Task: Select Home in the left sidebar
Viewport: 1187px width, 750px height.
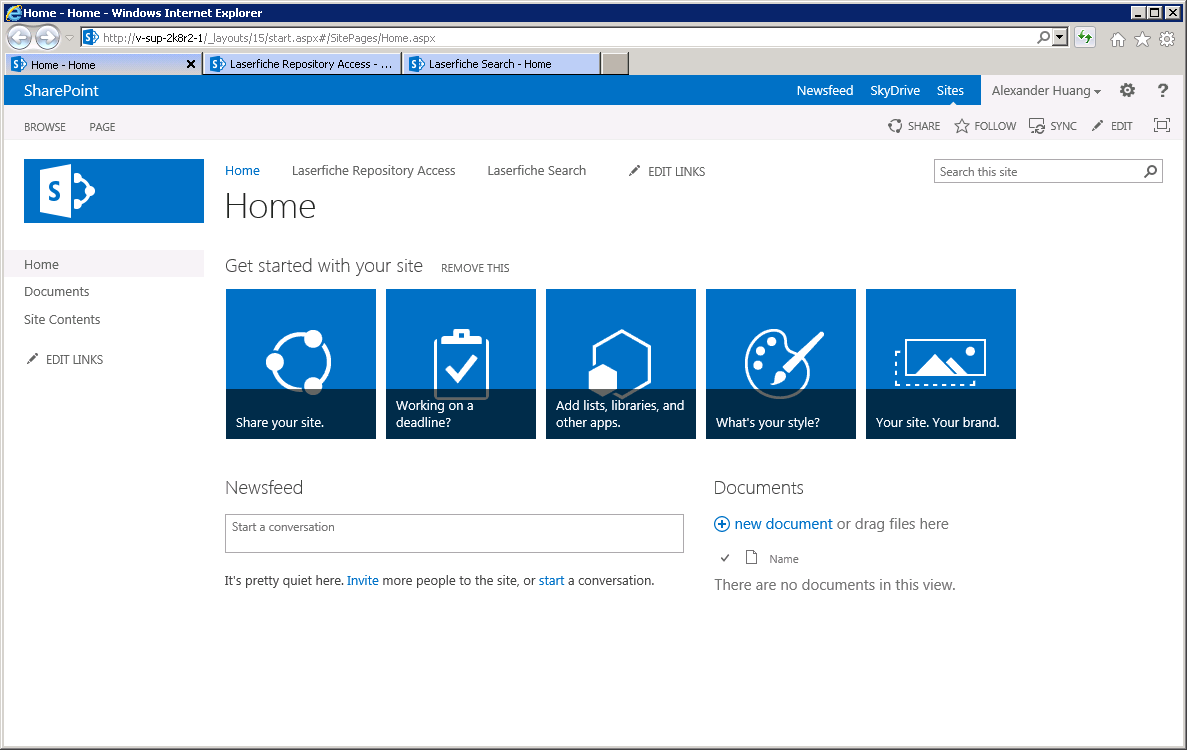Action: [x=104, y=264]
